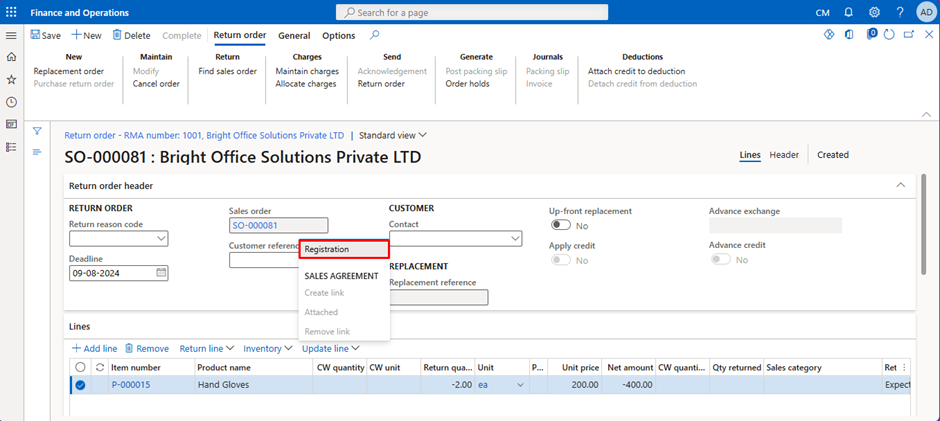Open Return reason code dropdown

pyautogui.click(x=161, y=238)
